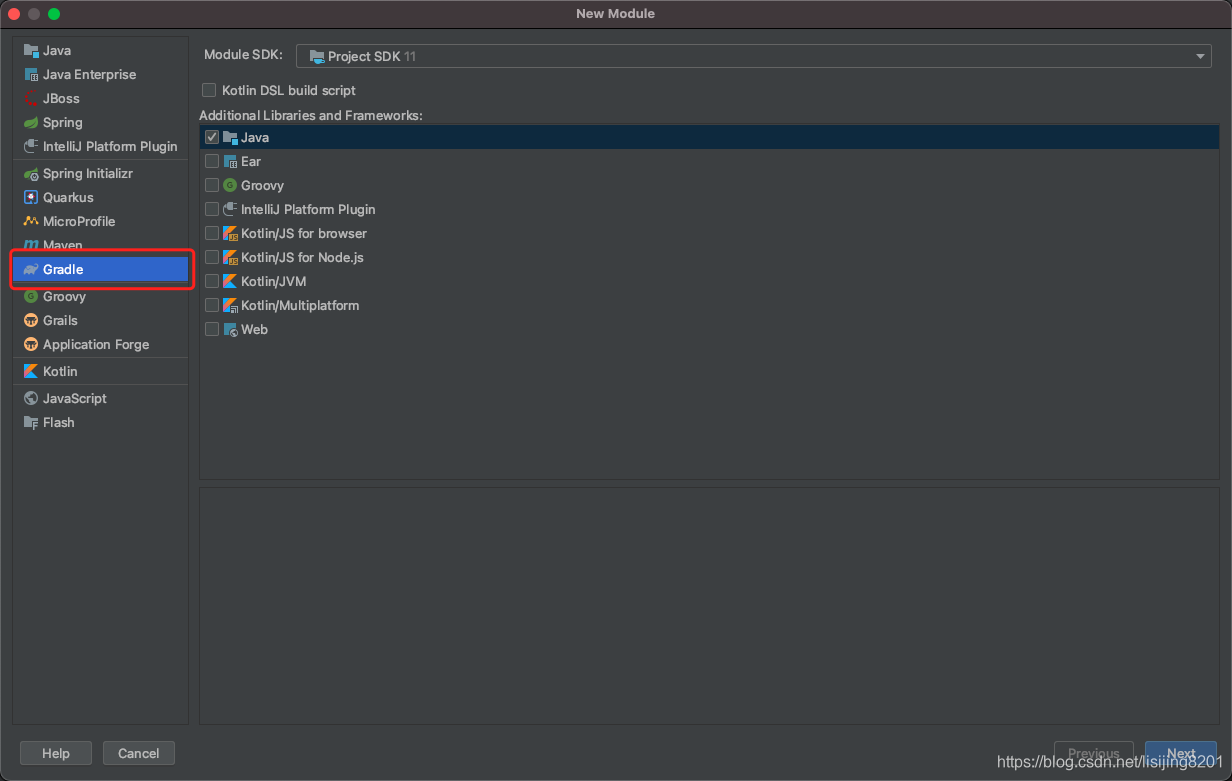Image resolution: width=1232 pixels, height=781 pixels.
Task: Select Java Enterprise module type
Action: (100, 74)
